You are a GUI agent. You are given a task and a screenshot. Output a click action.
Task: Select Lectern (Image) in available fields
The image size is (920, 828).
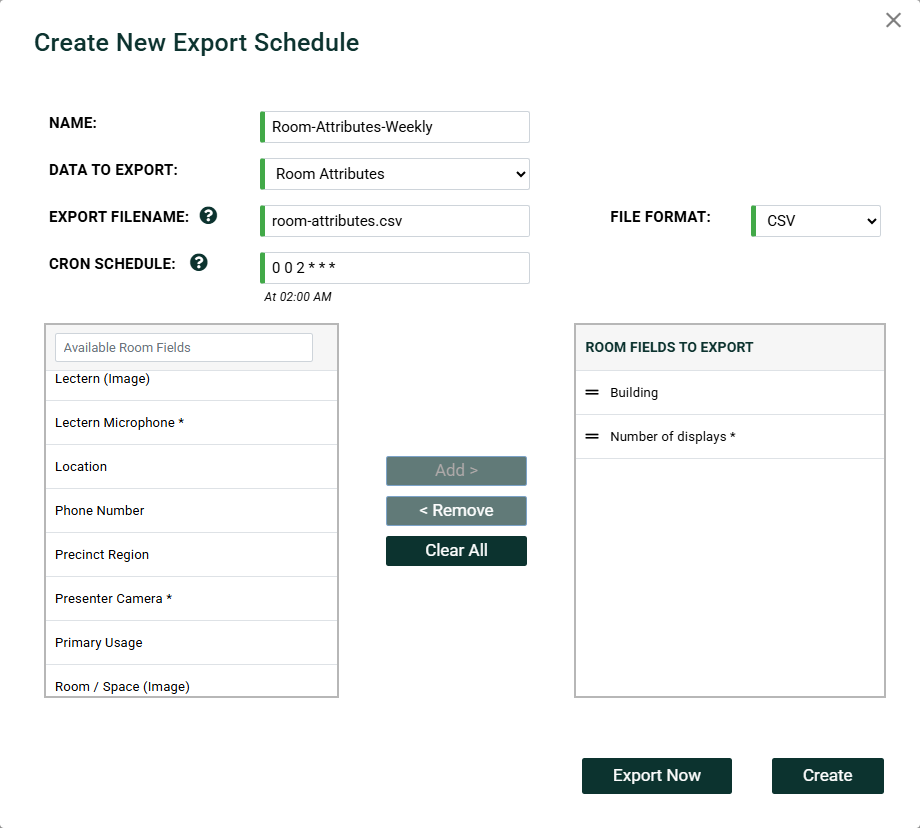tap(191, 386)
